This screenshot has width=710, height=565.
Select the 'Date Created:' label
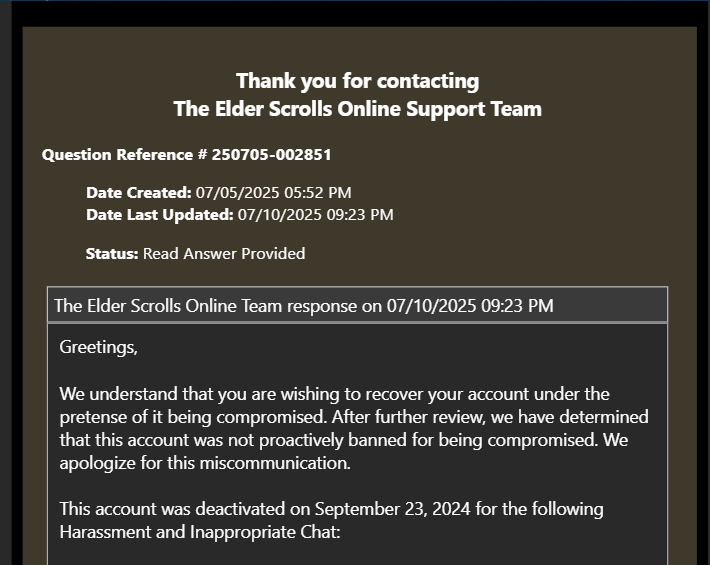[x=139, y=193]
